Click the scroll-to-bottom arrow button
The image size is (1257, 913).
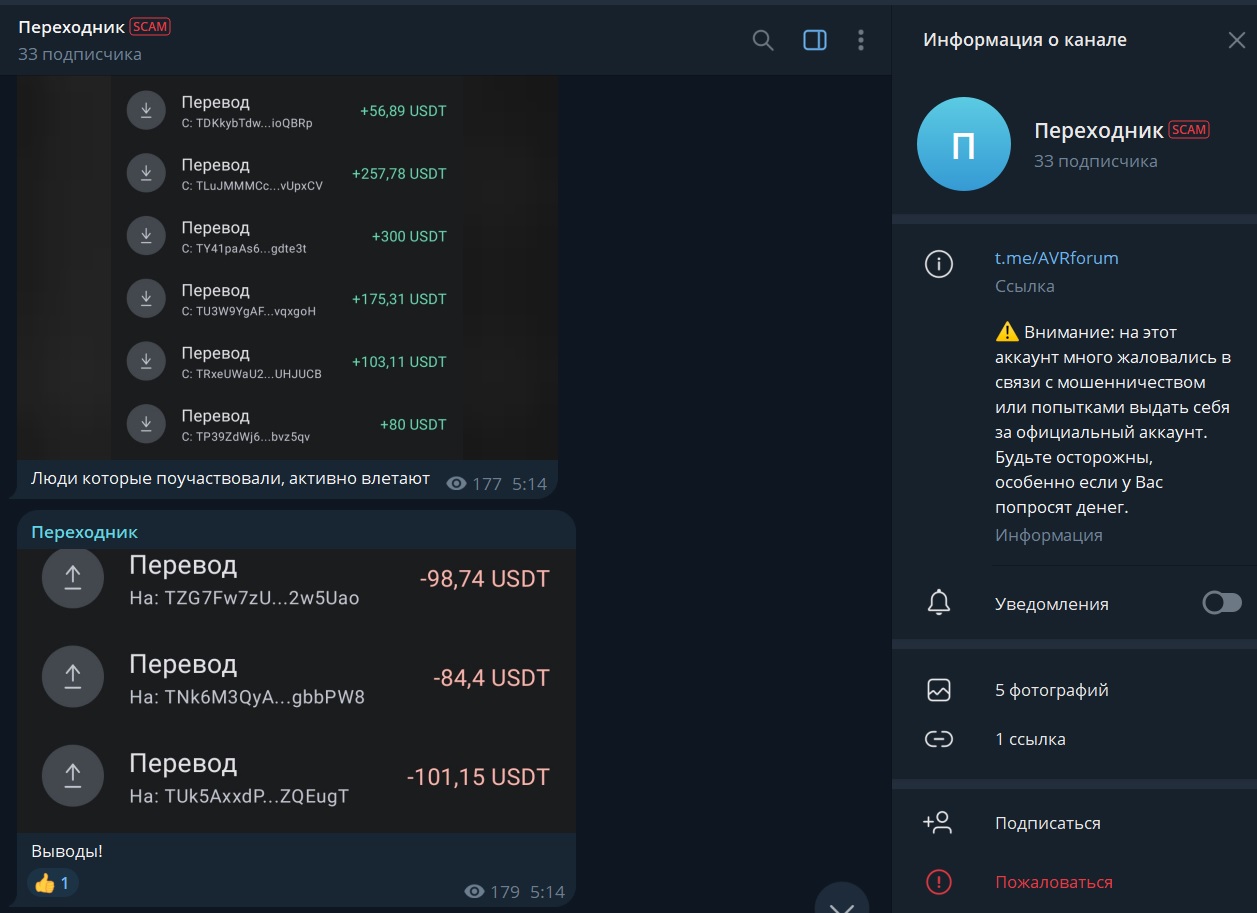pos(842,902)
